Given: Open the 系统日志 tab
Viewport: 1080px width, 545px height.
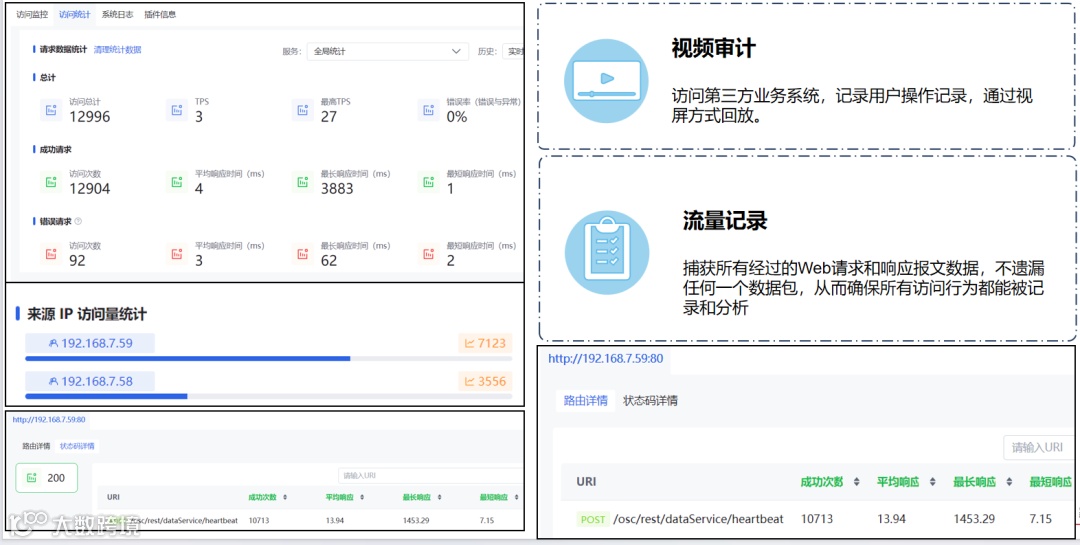Looking at the screenshot, I should (117, 14).
